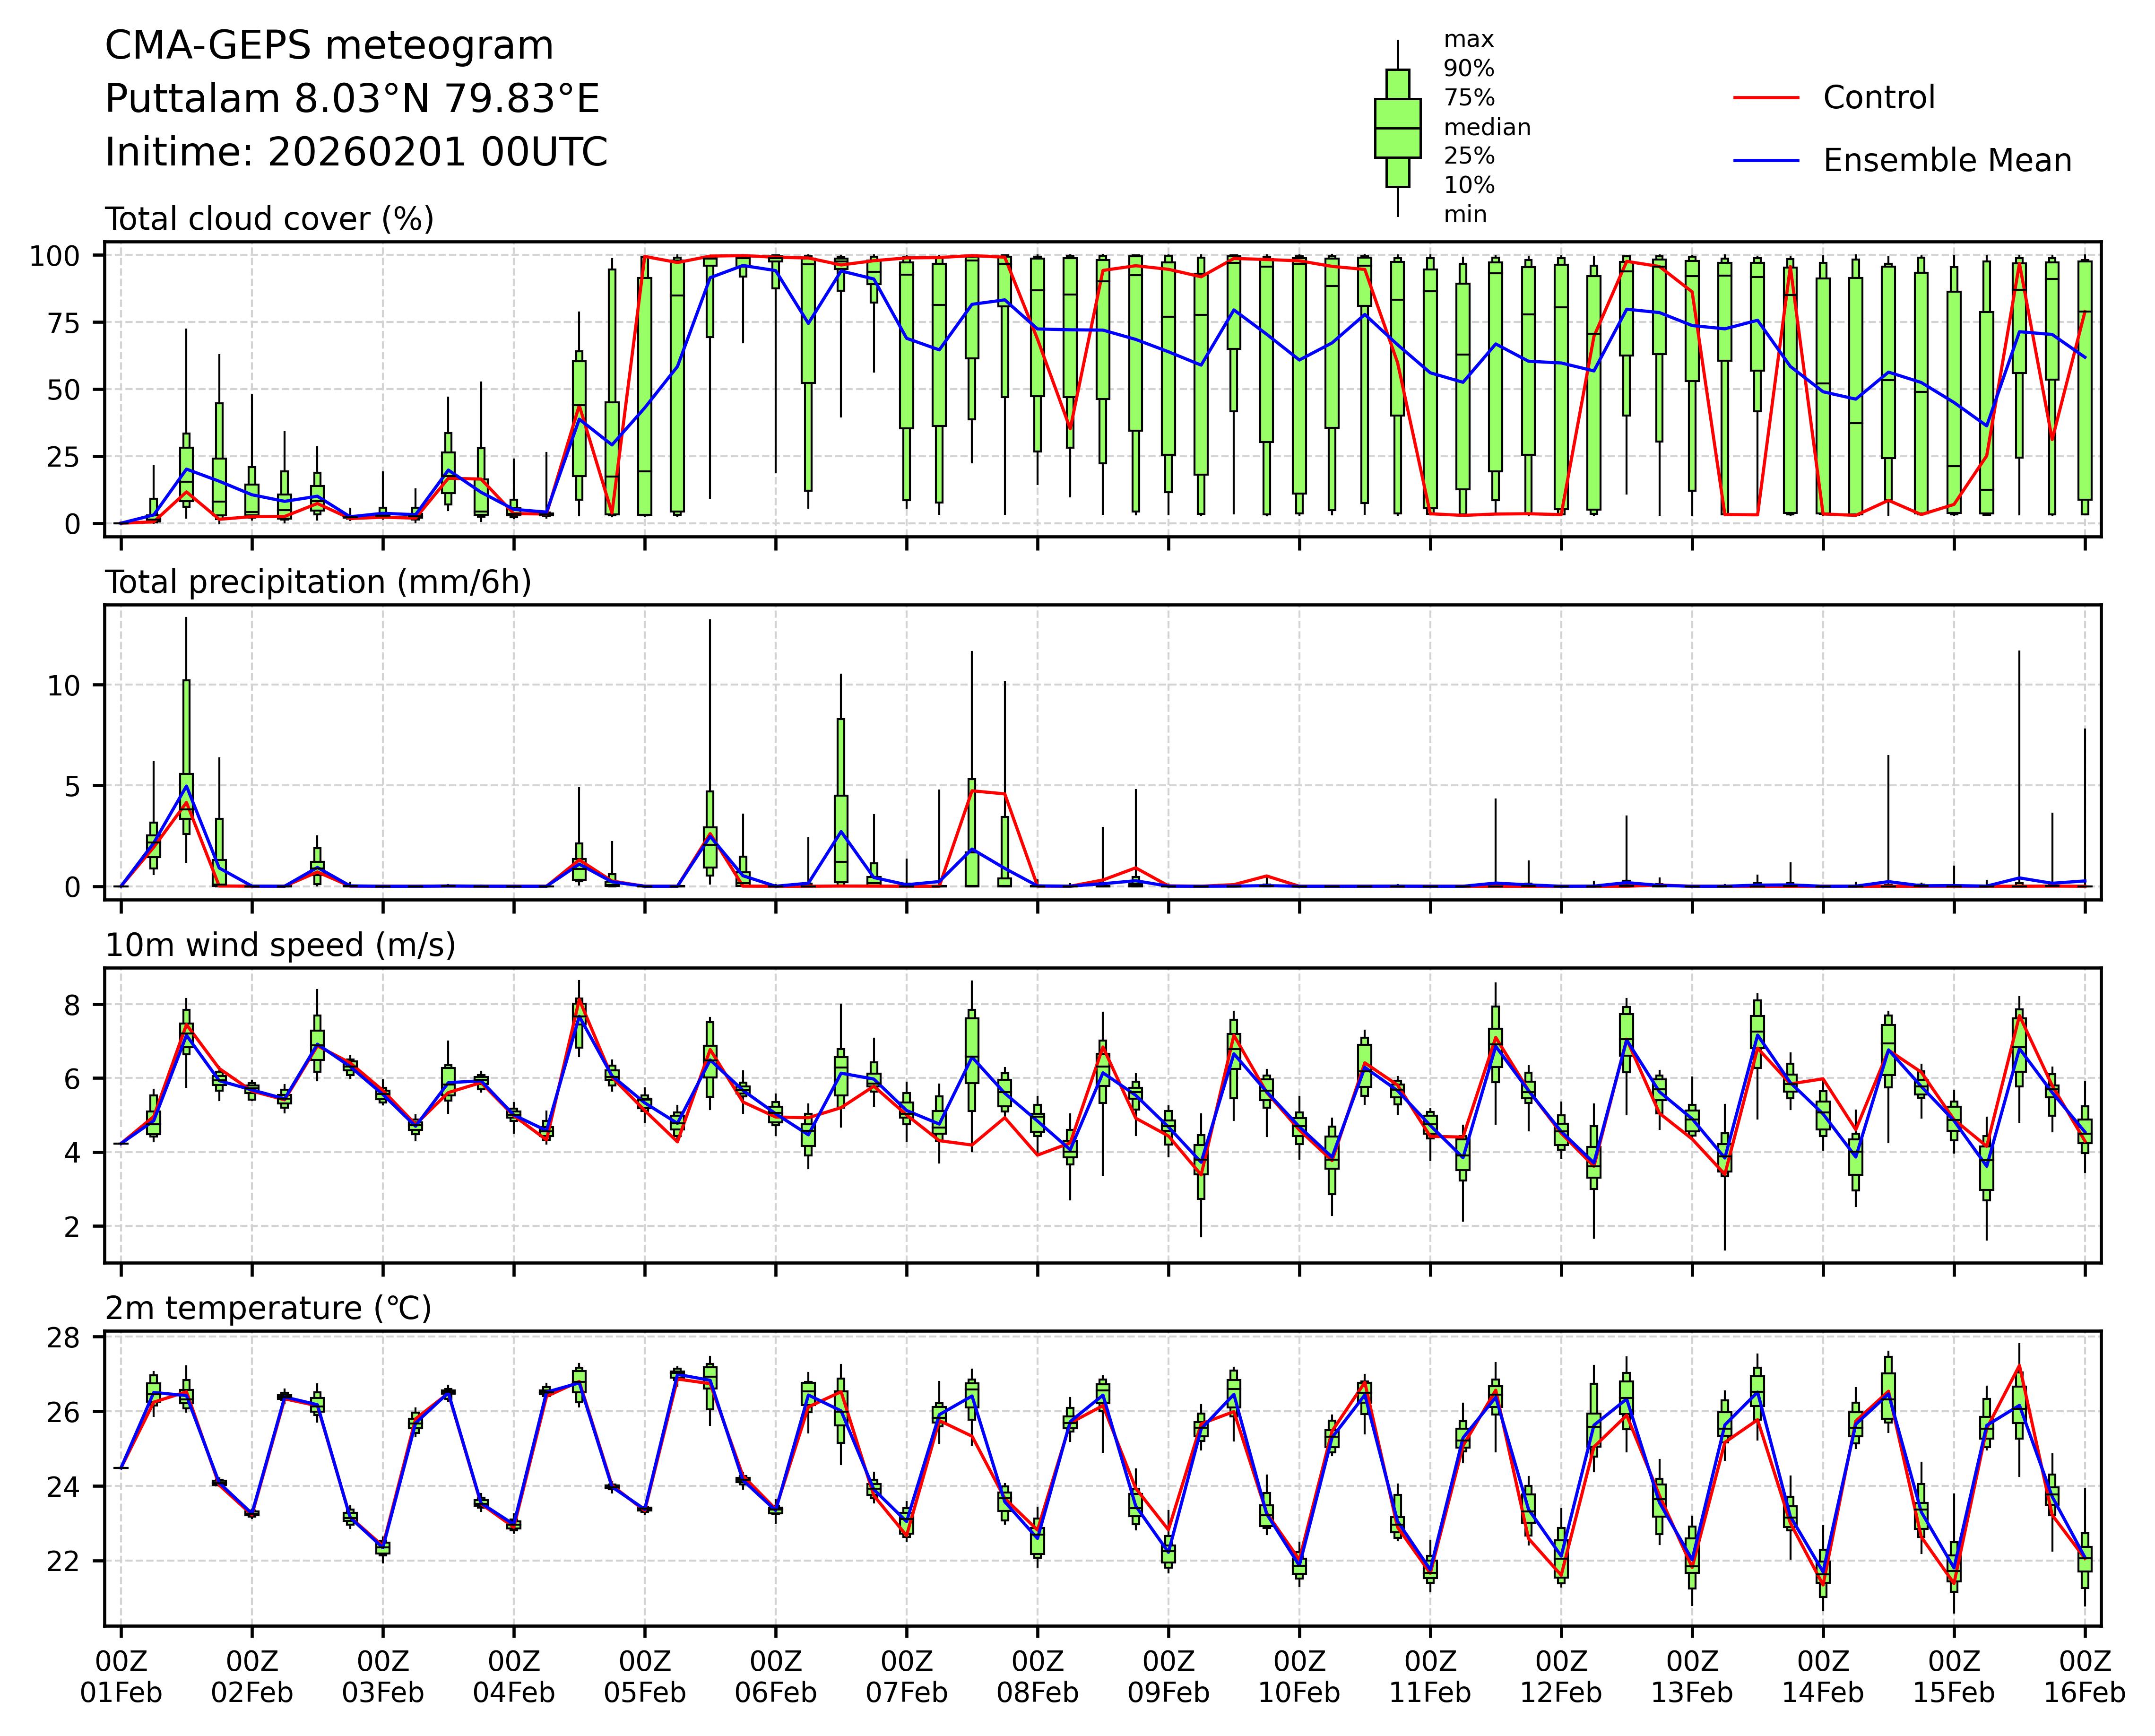This screenshot has width=2155, height=1736.
Task: Click the 'Total precipitation (mm/6h)' panel title
Action: click(318, 582)
